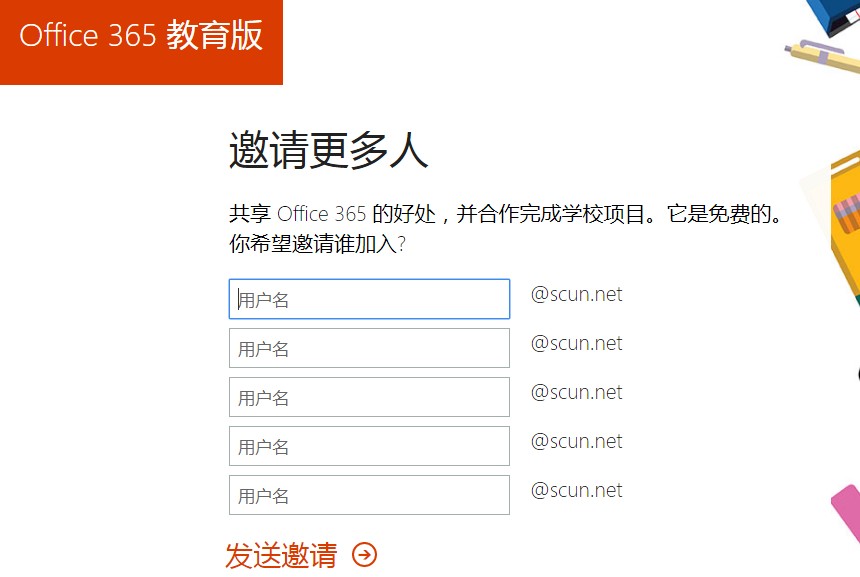Click the @scun.net label beside fourth field
The width and height of the screenshot is (860, 577).
click(576, 442)
